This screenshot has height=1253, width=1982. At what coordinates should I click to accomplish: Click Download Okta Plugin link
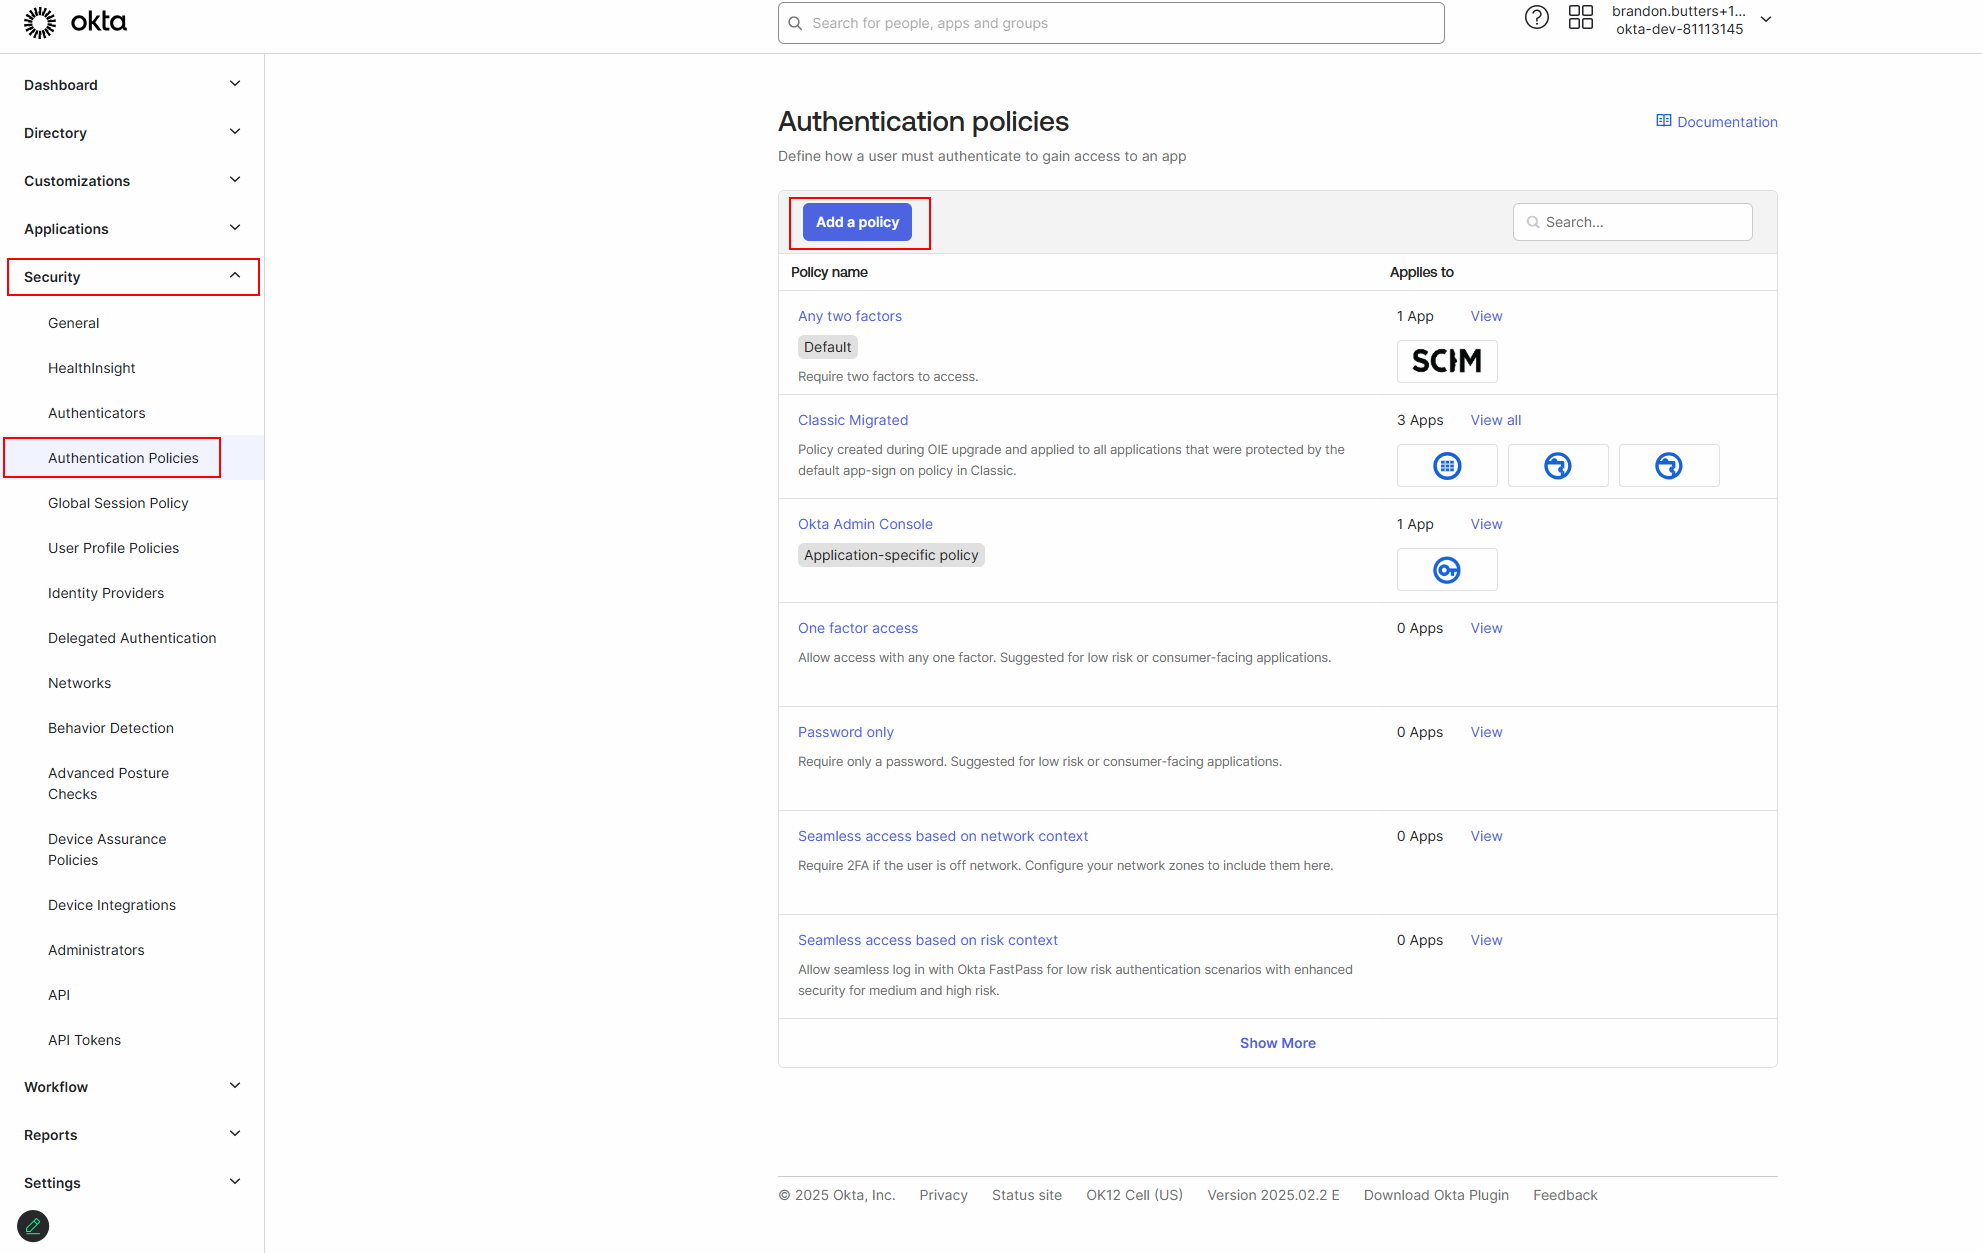(x=1436, y=1195)
